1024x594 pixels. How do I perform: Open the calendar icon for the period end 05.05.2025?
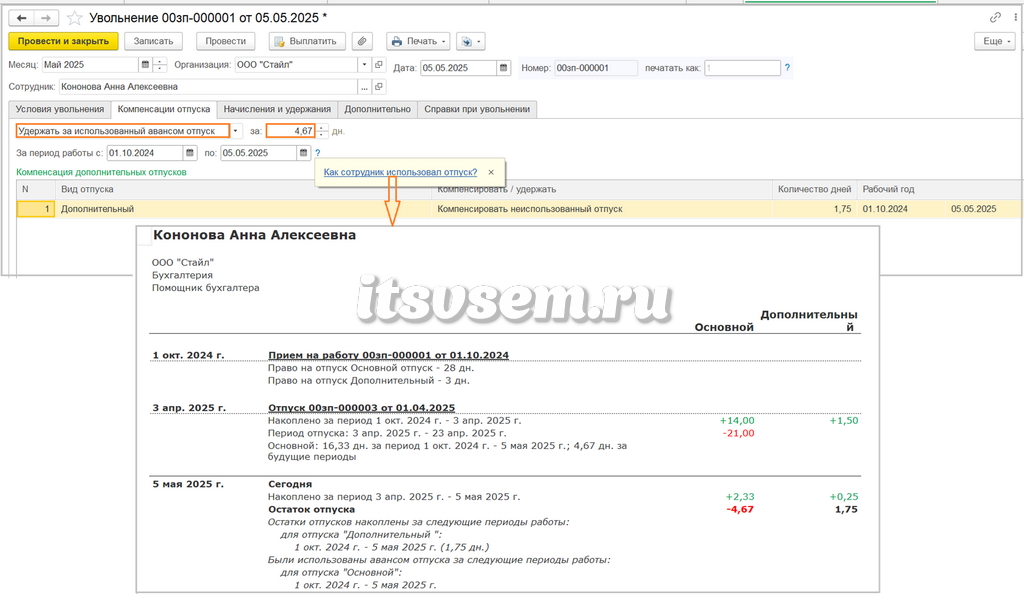click(x=303, y=153)
